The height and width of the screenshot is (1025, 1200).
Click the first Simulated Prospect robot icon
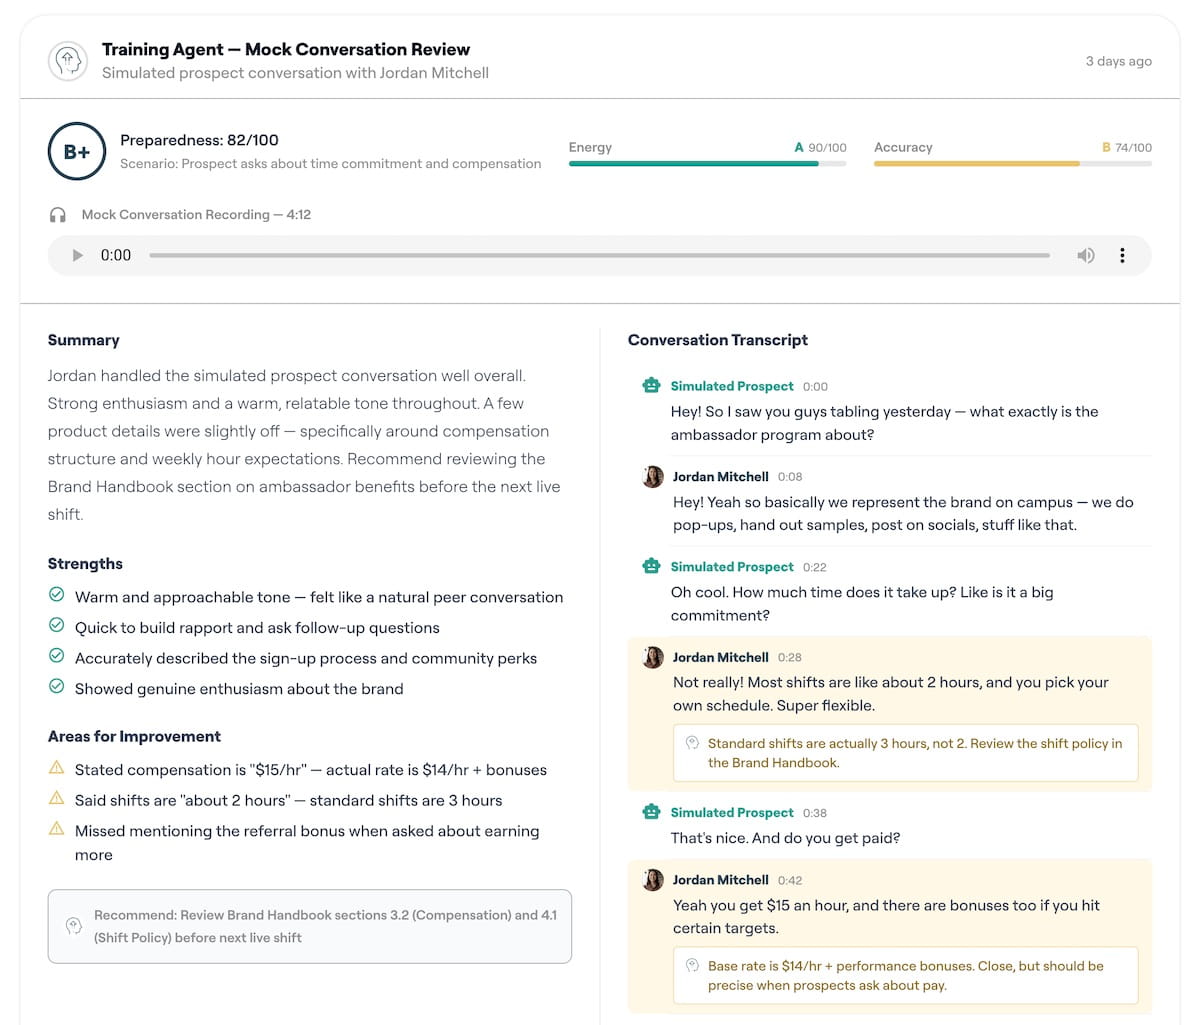coord(651,385)
